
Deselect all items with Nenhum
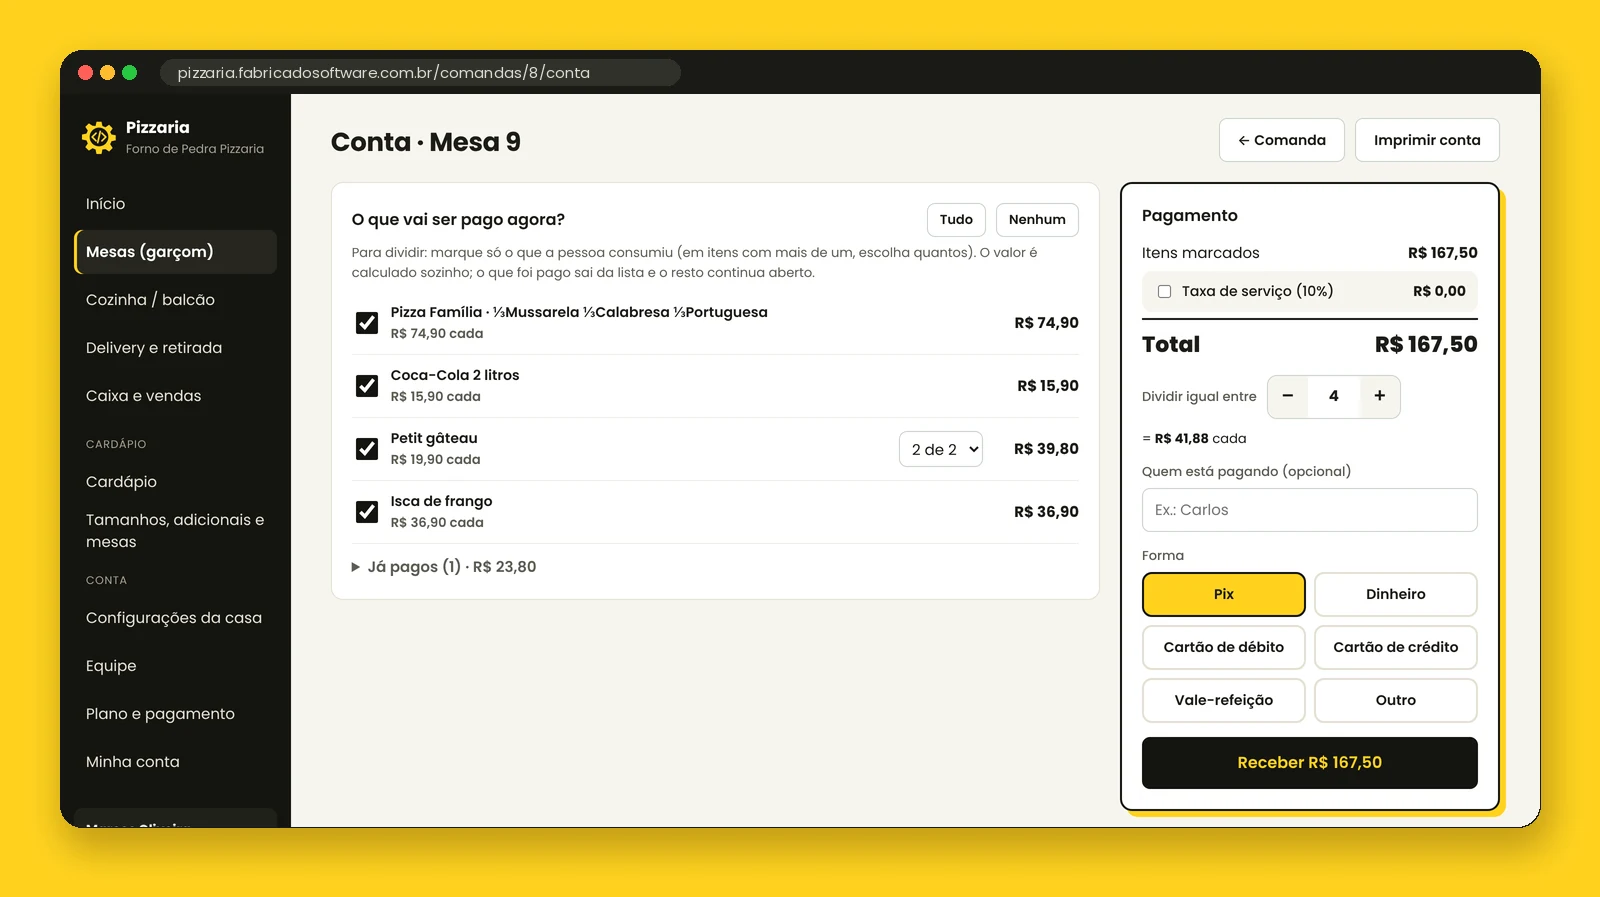tap(1037, 220)
